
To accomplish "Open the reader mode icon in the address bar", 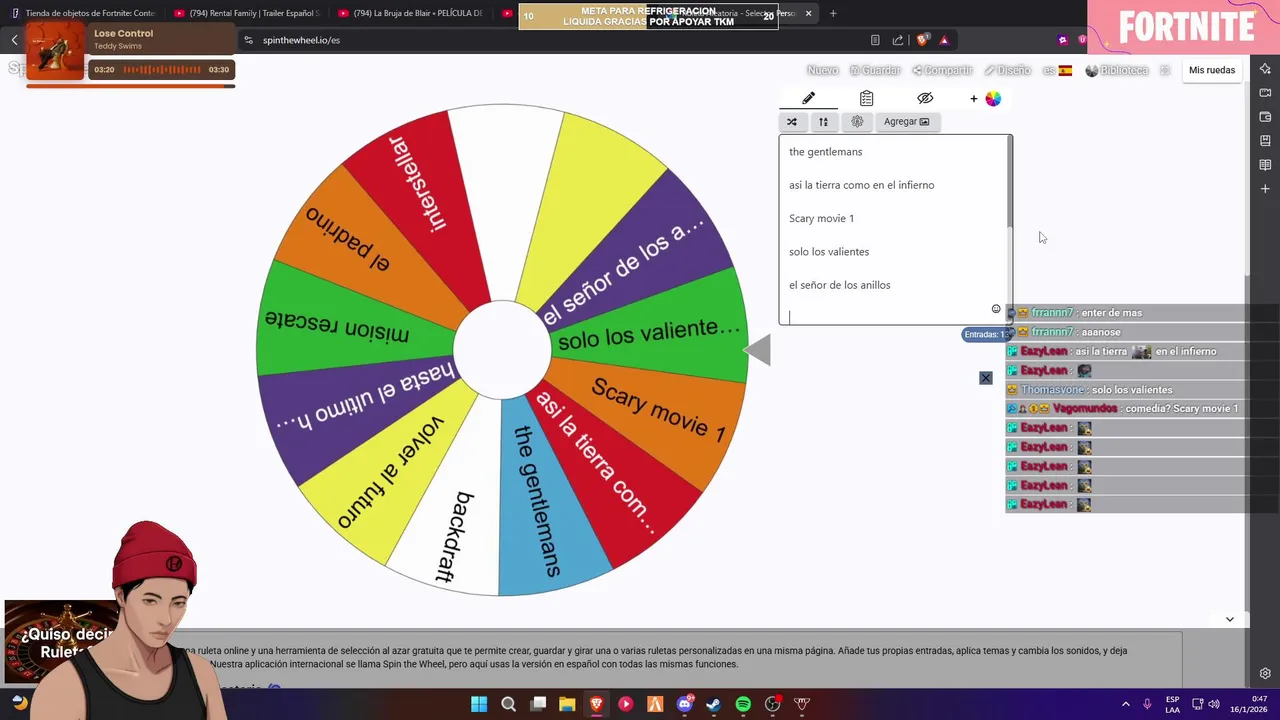I will tap(875, 40).
